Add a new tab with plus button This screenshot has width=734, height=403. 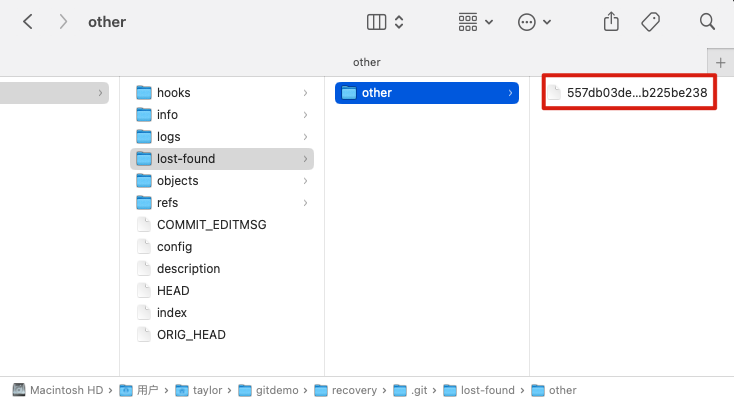click(x=720, y=62)
